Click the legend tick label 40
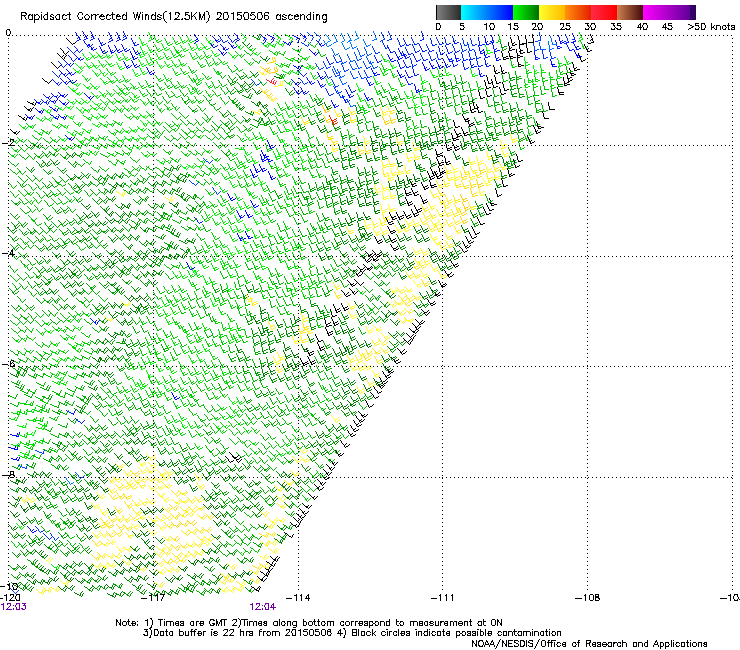This screenshot has width=740, height=650. (642, 27)
